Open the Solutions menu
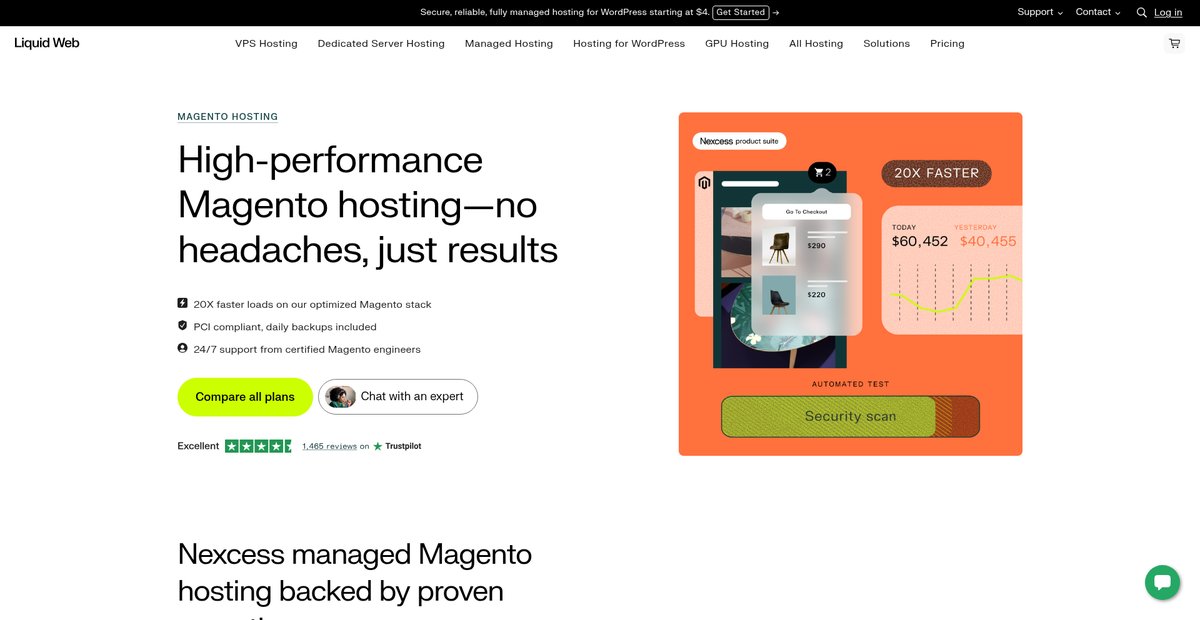This screenshot has width=1200, height=620. [x=887, y=43]
